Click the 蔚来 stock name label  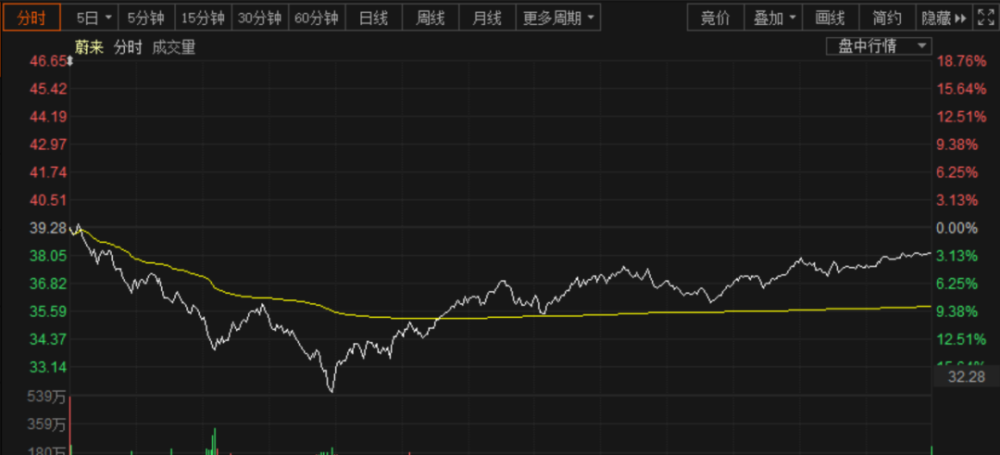pos(89,47)
